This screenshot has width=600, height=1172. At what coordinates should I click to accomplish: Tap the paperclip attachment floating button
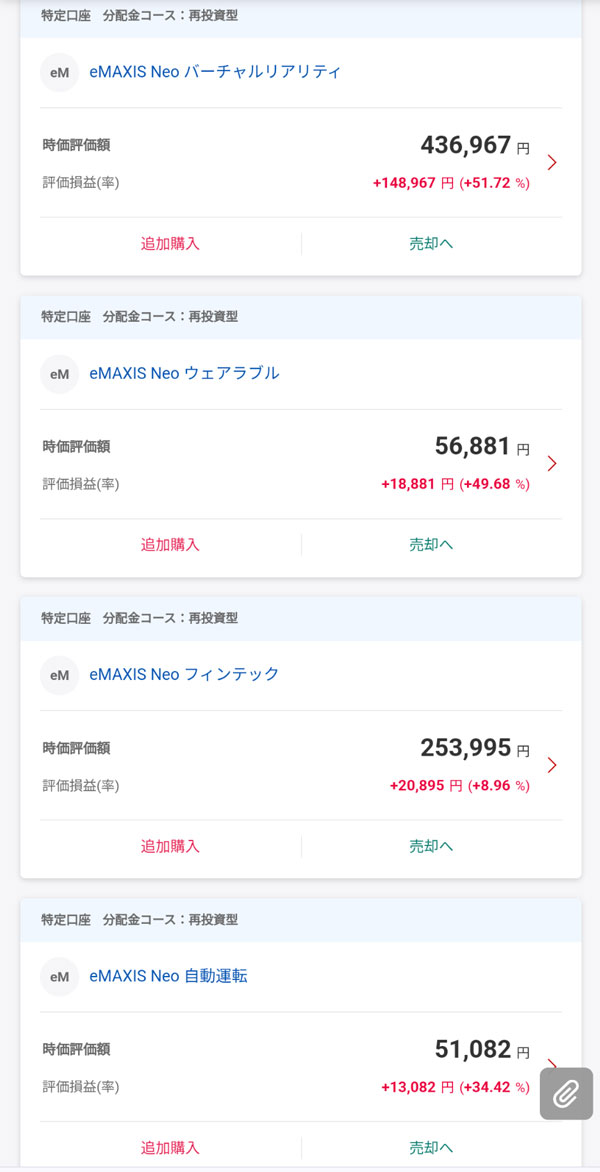tap(566, 1093)
